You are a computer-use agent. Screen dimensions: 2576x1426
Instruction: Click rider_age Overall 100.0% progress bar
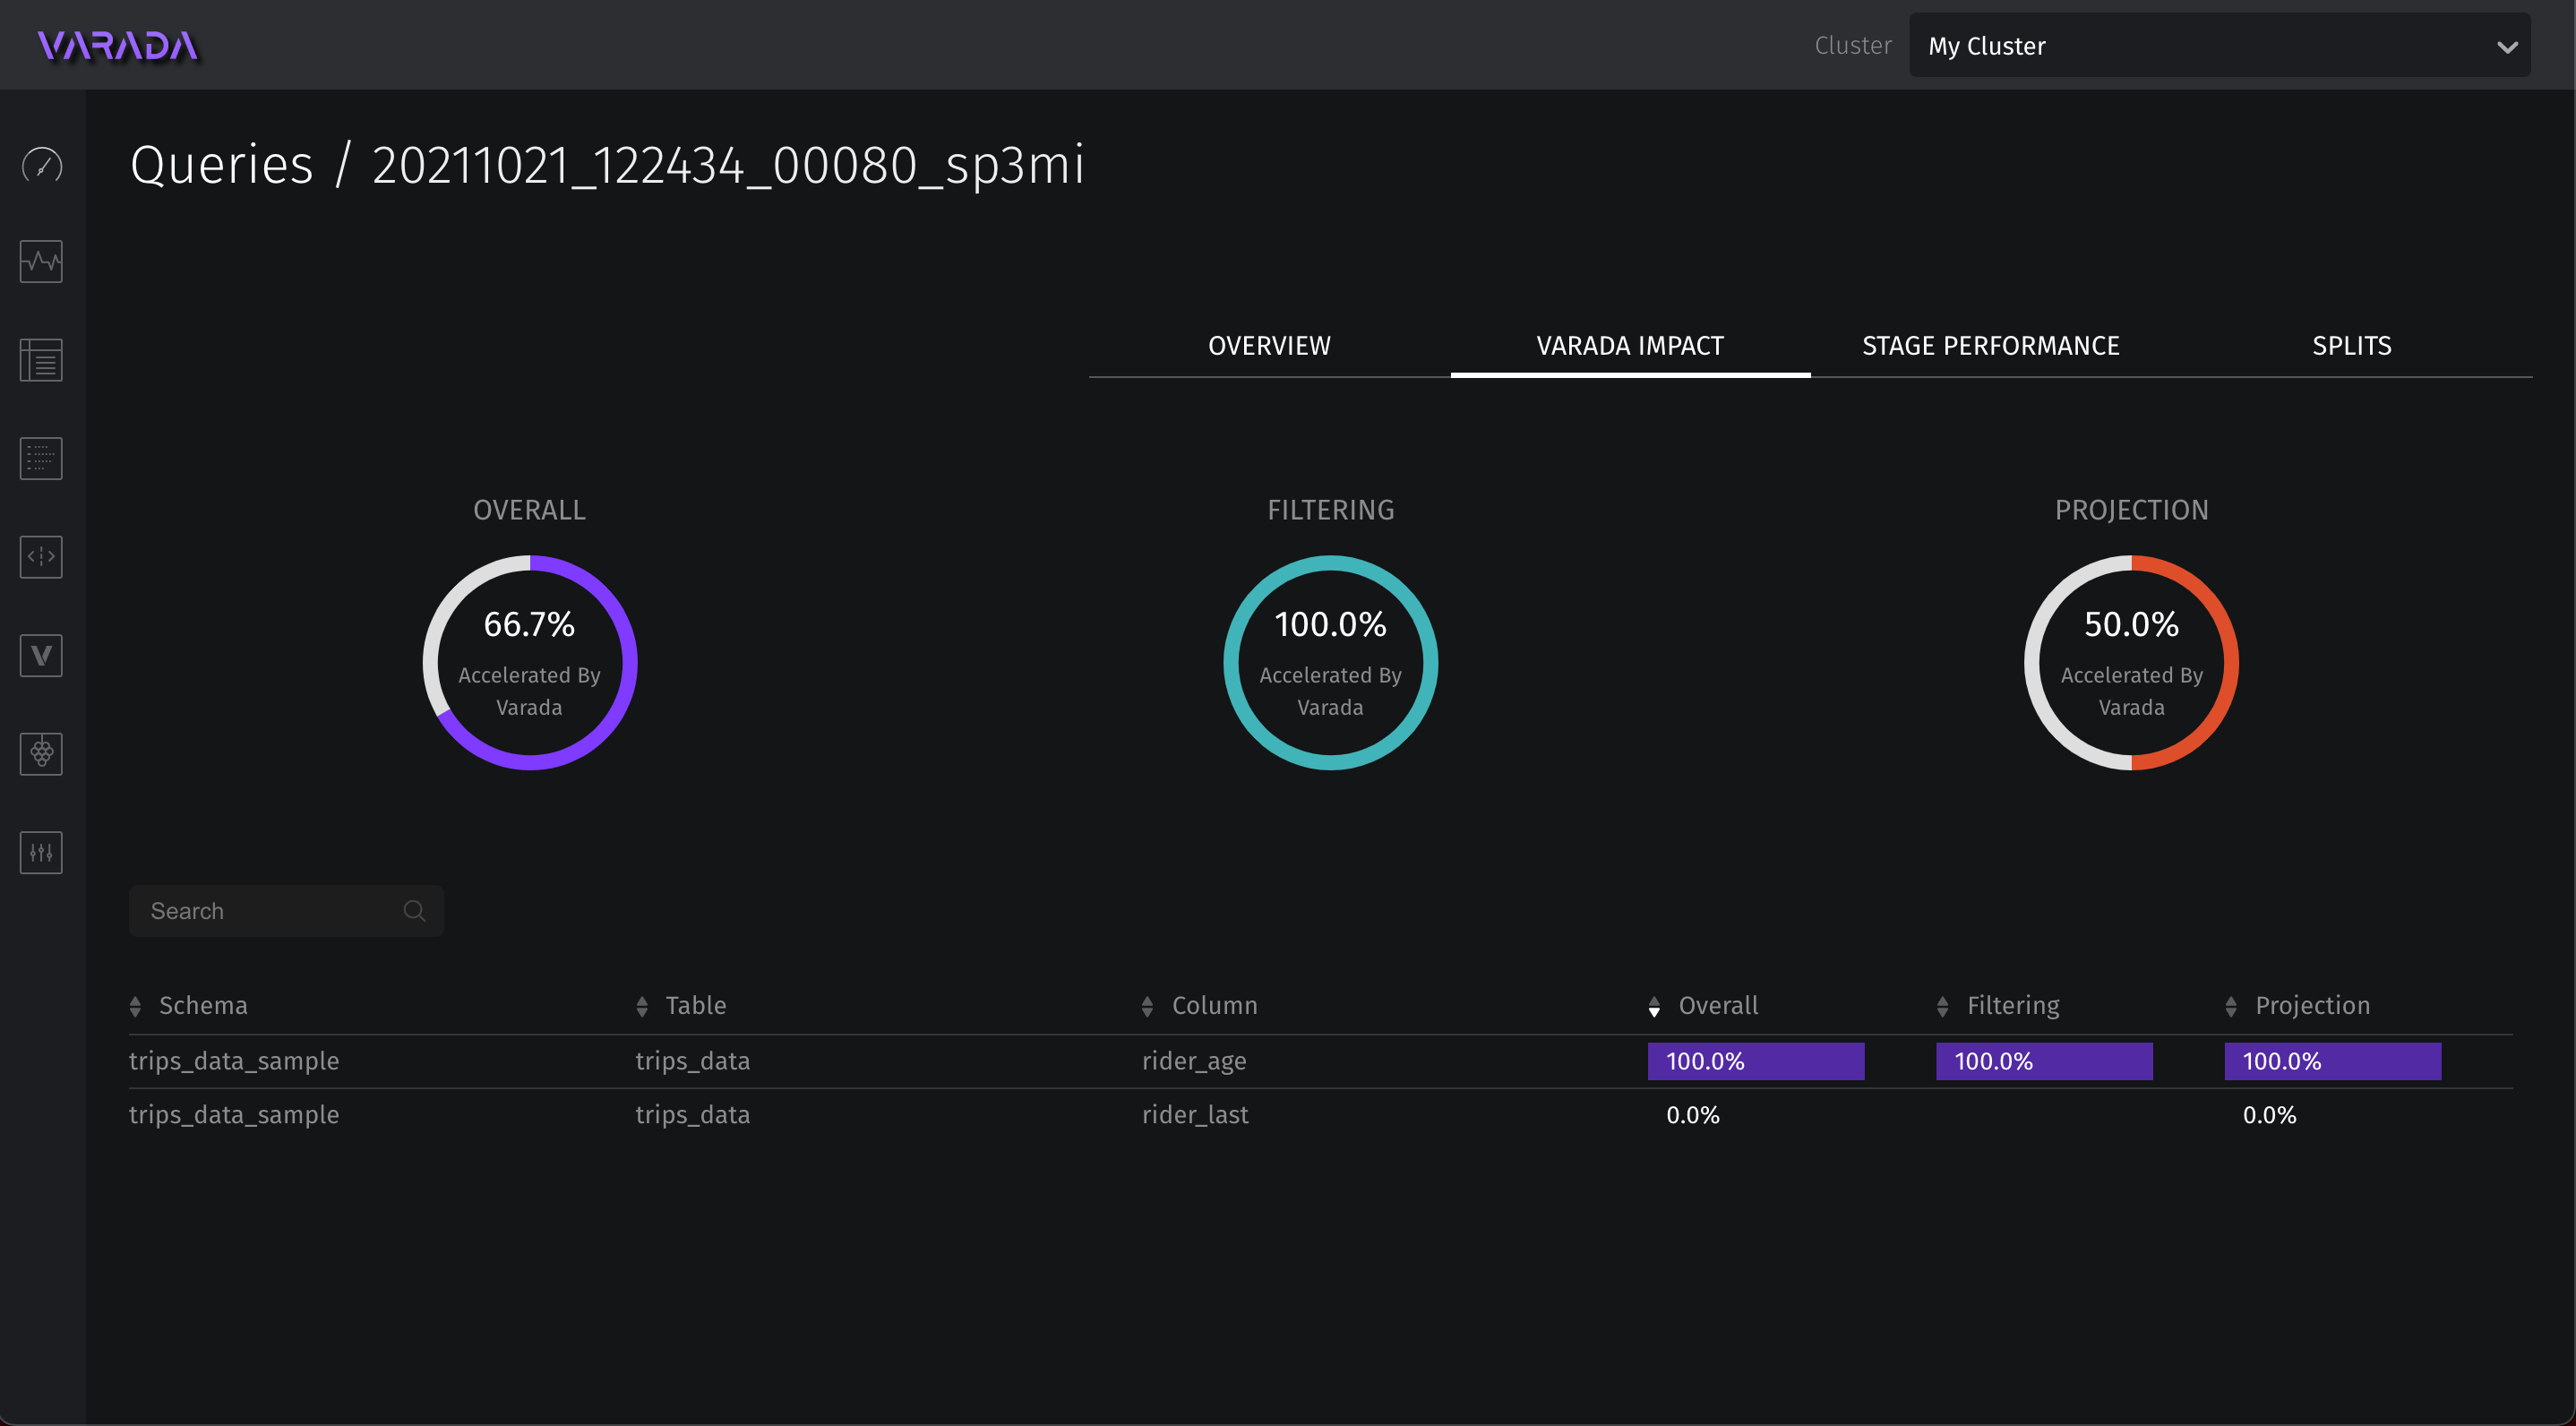click(1755, 1061)
